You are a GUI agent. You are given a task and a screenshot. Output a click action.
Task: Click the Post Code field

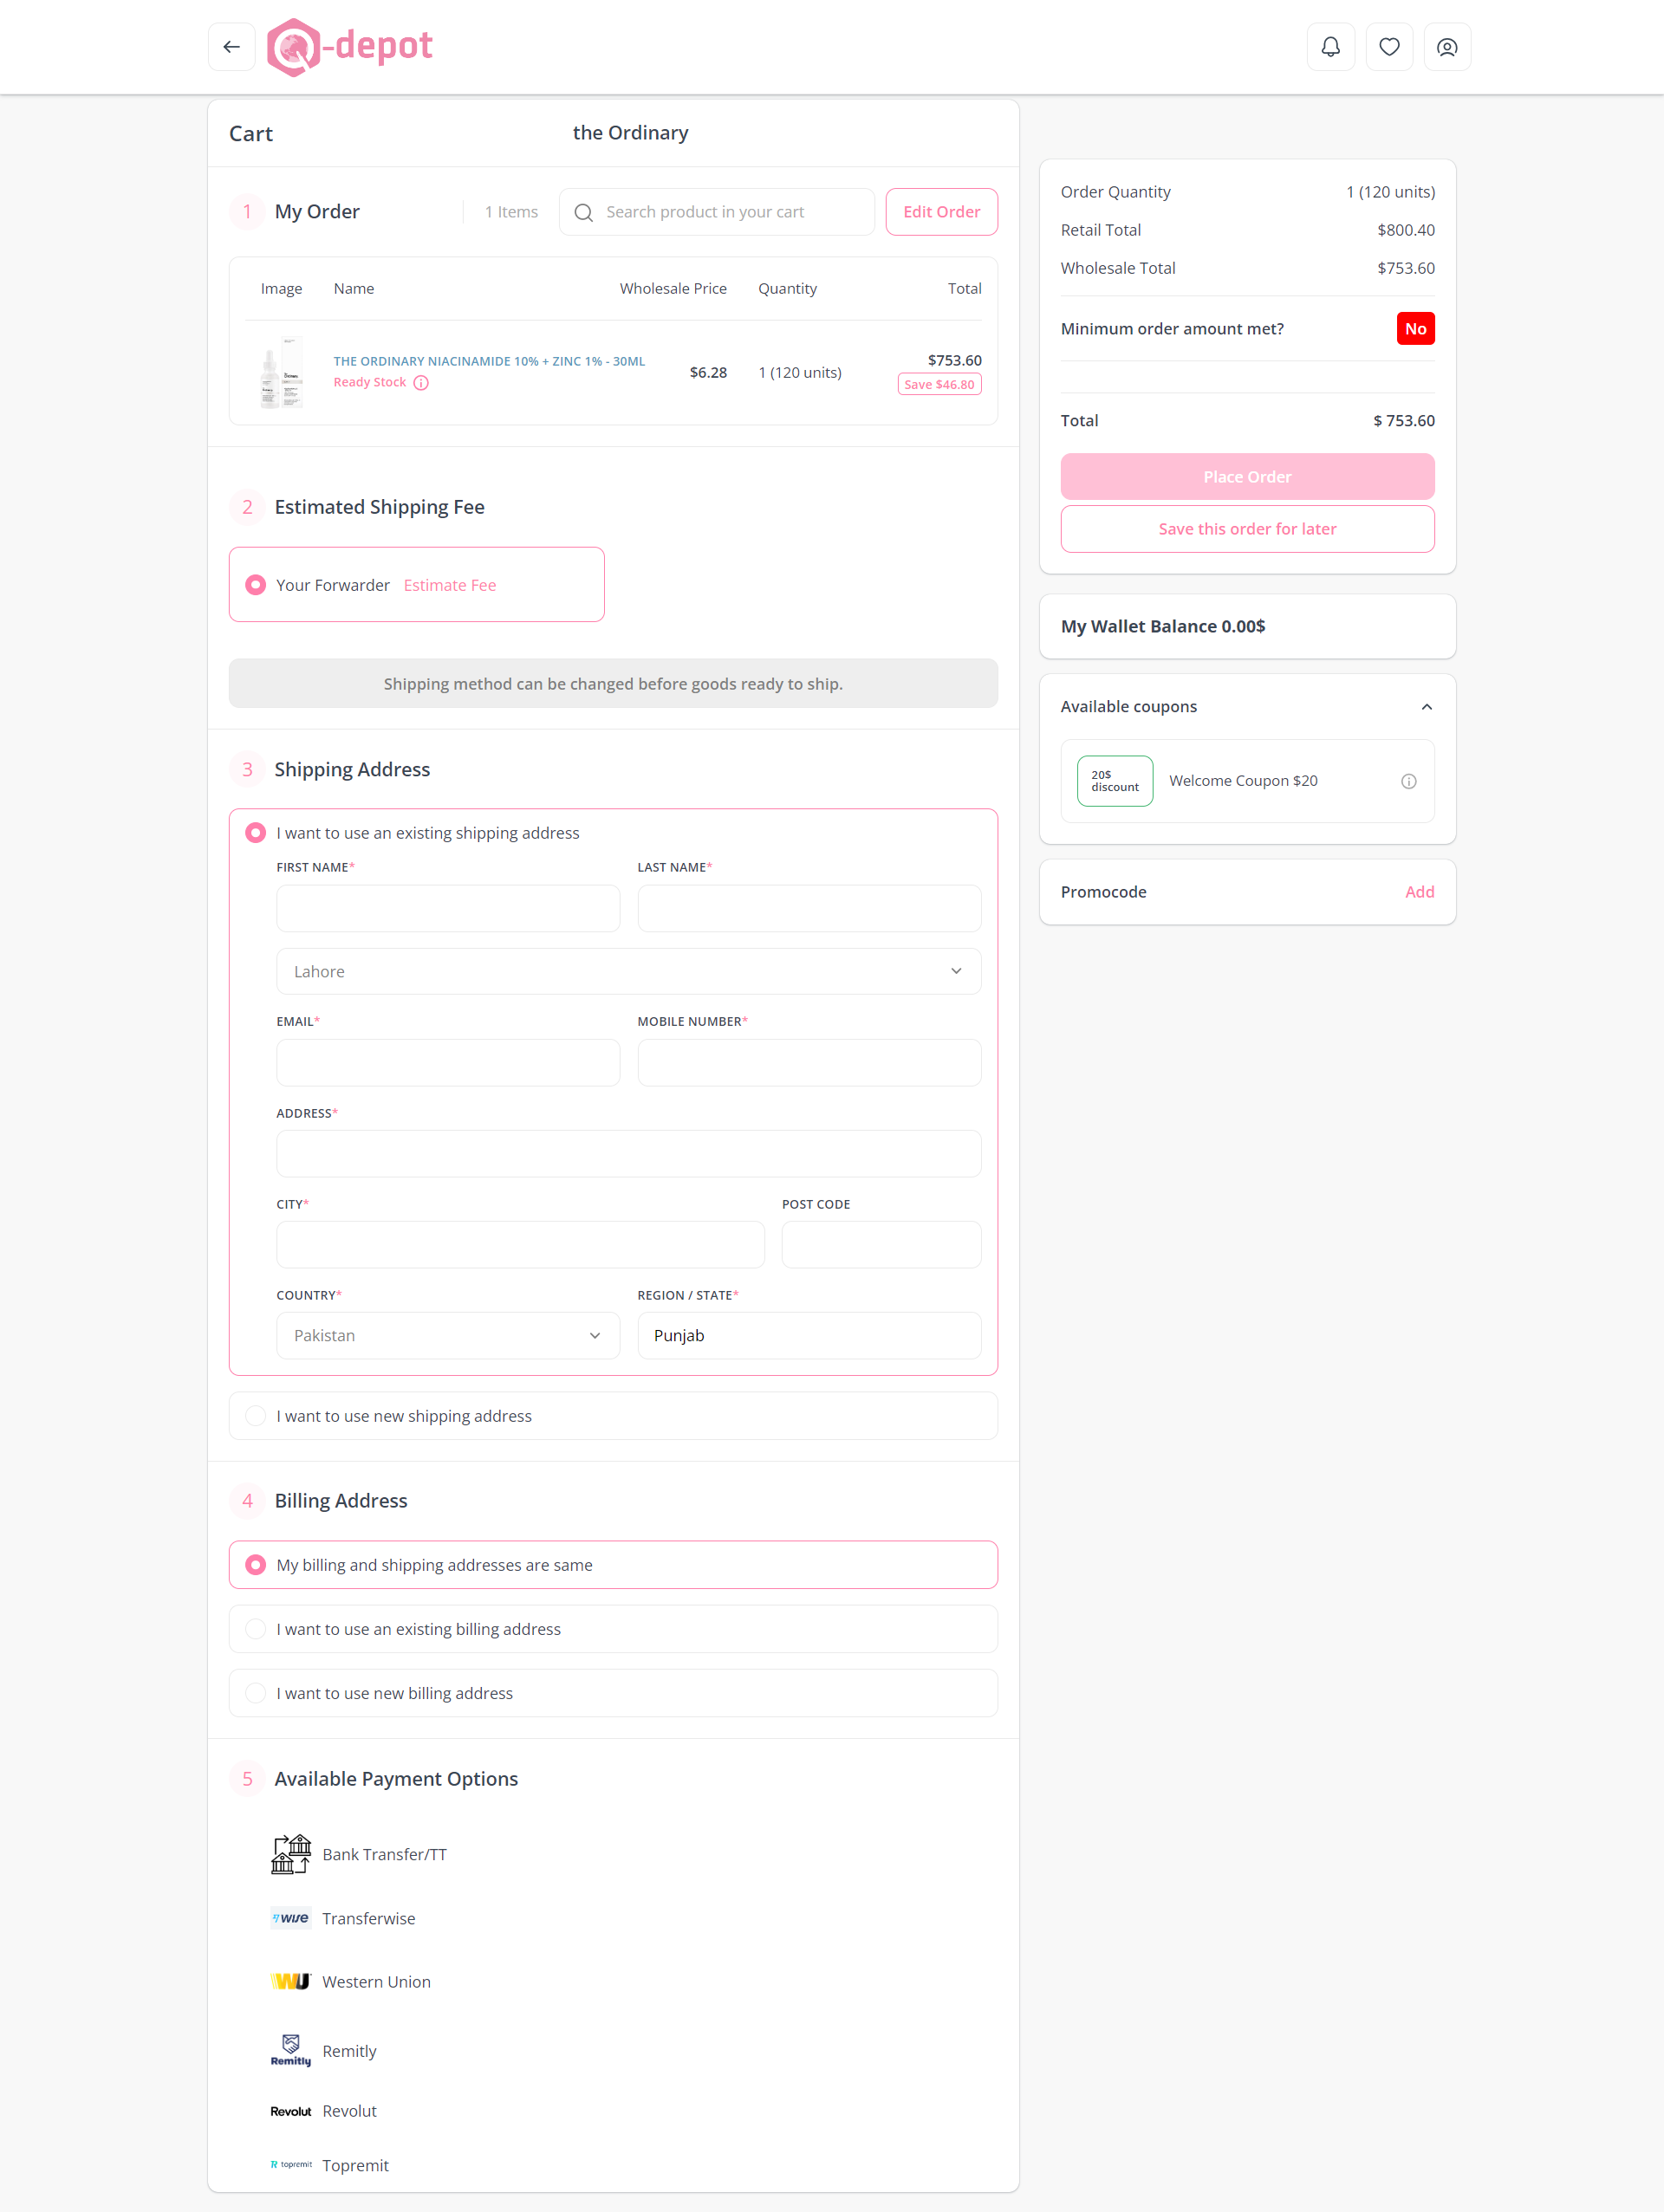pos(881,1244)
